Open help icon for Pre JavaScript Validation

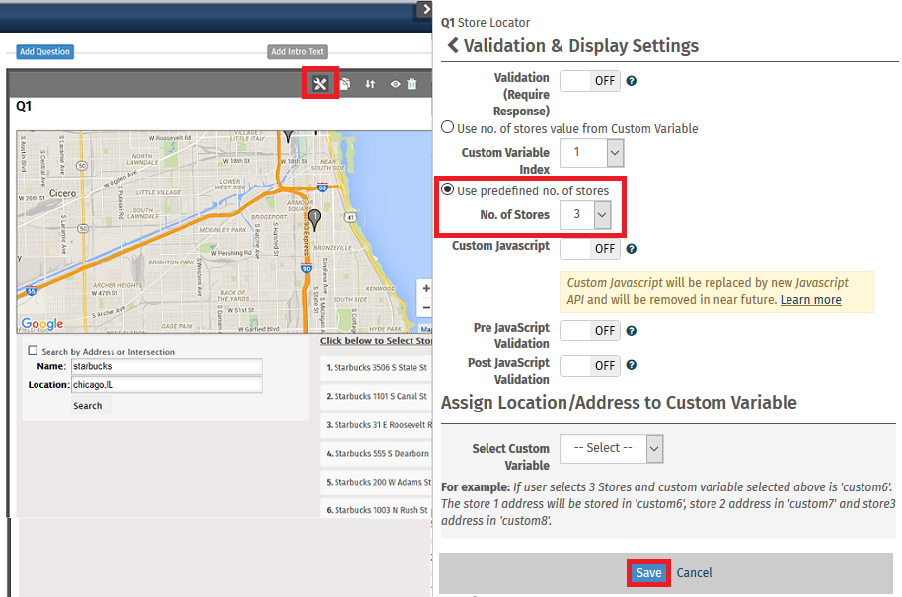pos(632,331)
